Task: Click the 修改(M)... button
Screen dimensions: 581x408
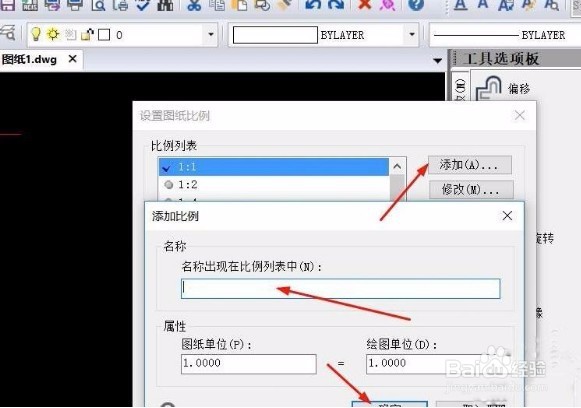Action: pos(471,190)
